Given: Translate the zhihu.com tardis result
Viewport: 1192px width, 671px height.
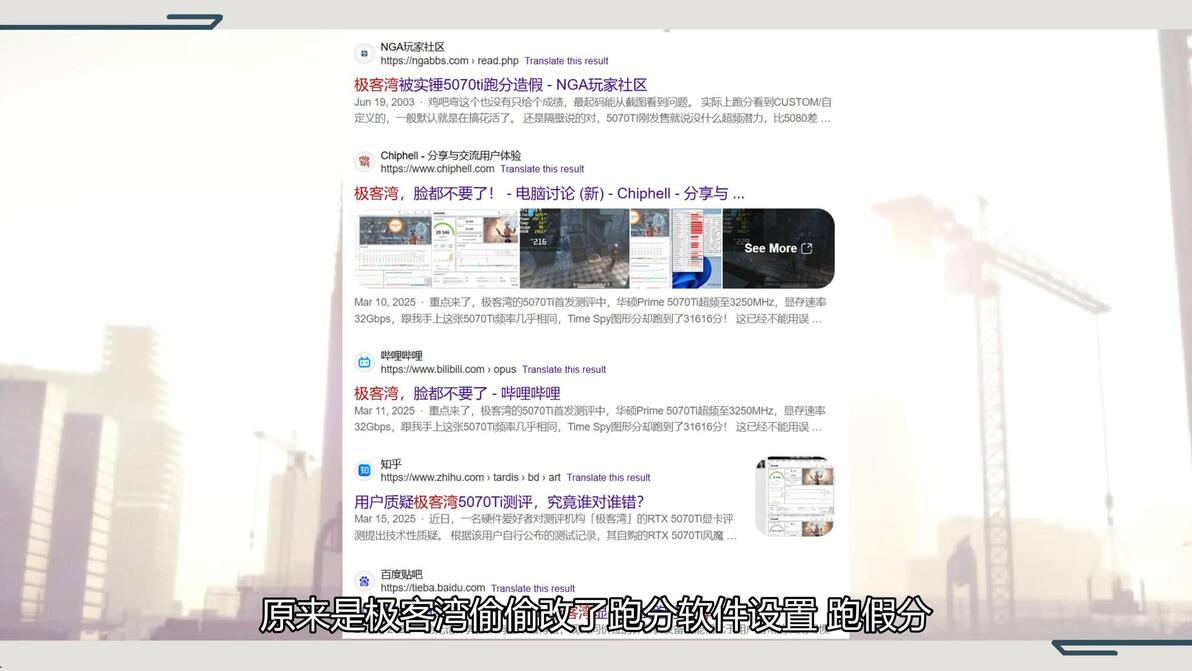Looking at the screenshot, I should [x=608, y=478].
